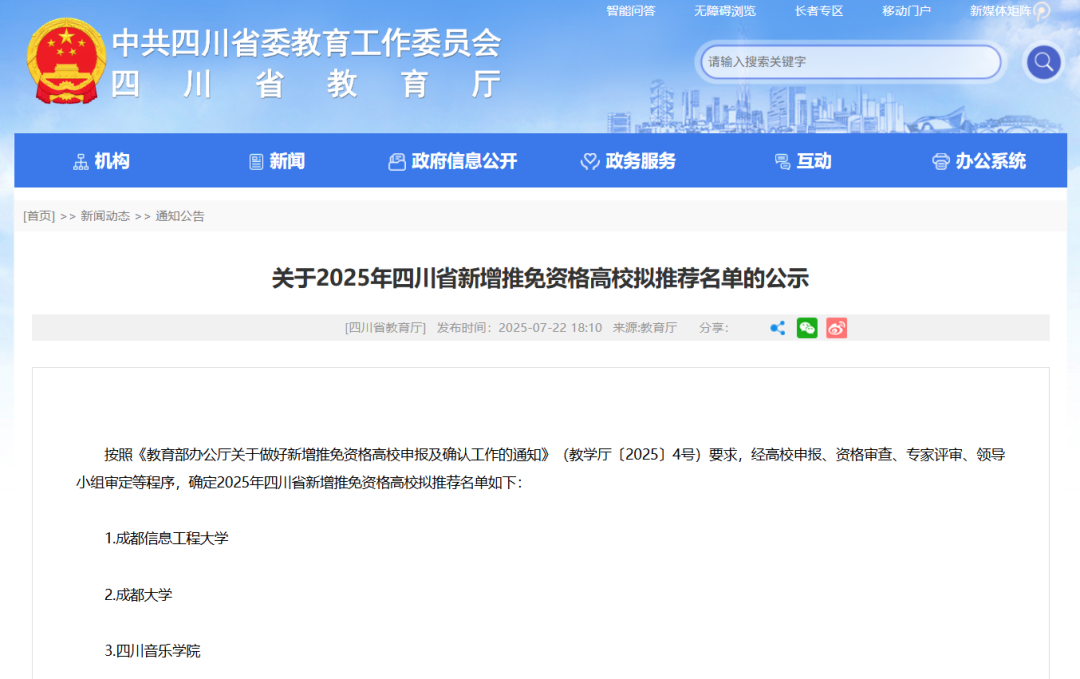
Task: Click the 发布时间 2025-07-22 18:10 text
Action: coord(519,328)
